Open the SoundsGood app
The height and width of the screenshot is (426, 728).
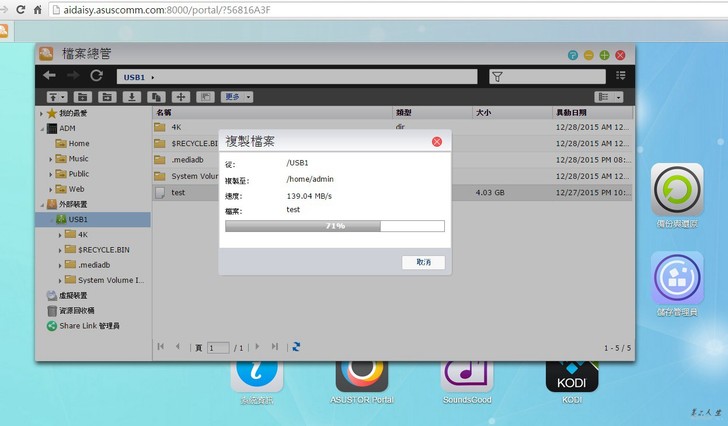tap(467, 374)
